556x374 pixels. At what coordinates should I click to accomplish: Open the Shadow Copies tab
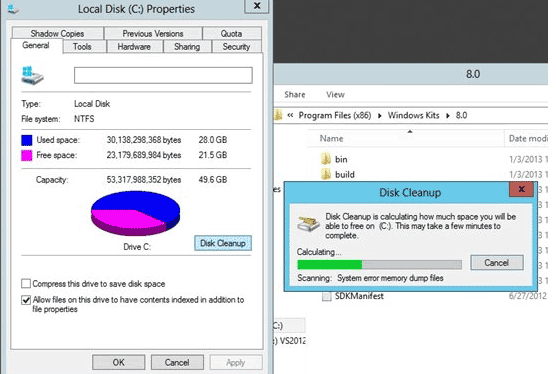(58, 33)
